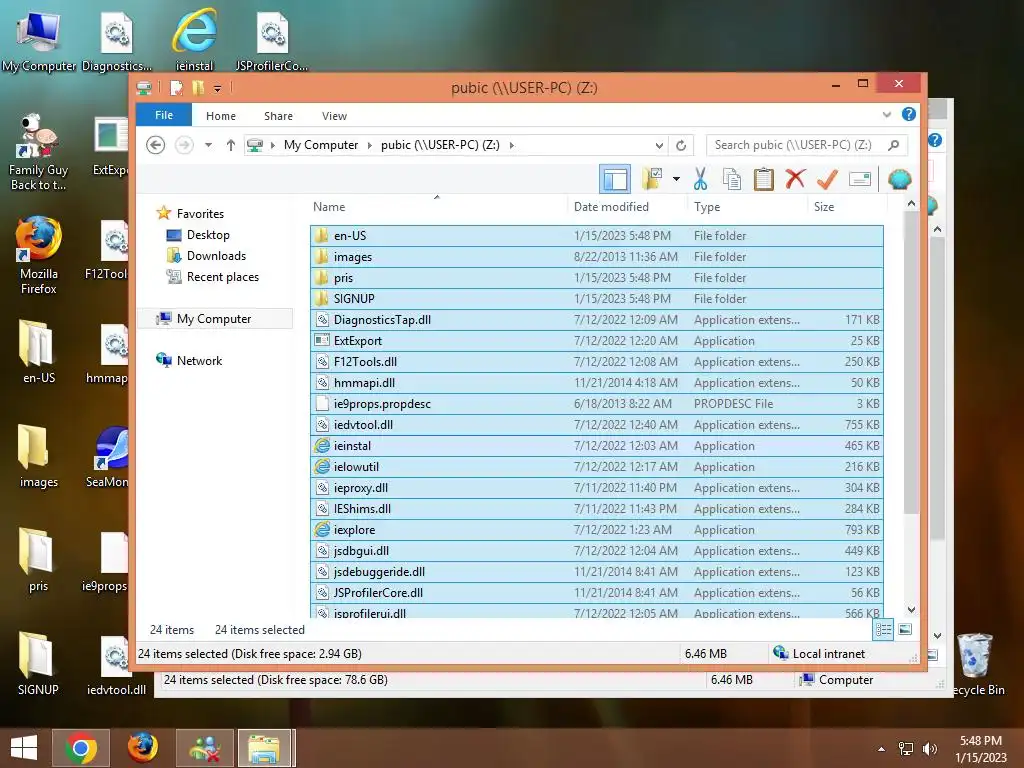1024x768 pixels.
Task: Click the blue shell toolbar icon
Action: click(x=899, y=178)
